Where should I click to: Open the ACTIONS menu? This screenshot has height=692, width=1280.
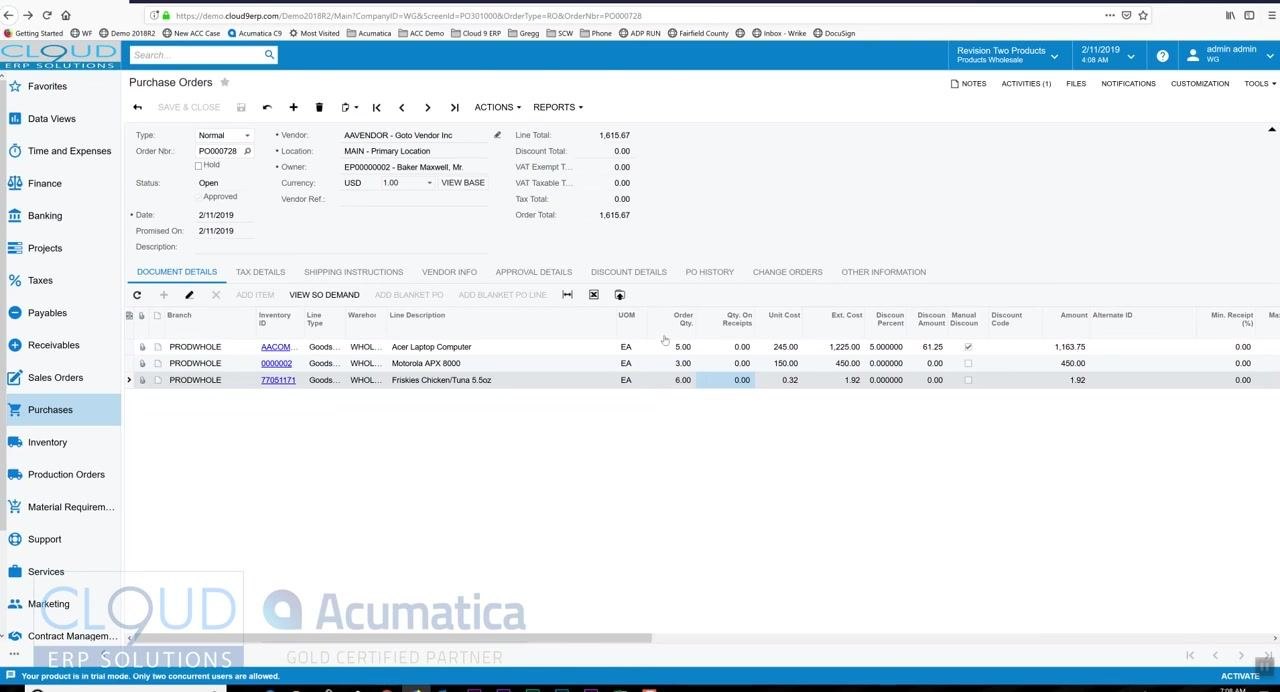(x=497, y=107)
